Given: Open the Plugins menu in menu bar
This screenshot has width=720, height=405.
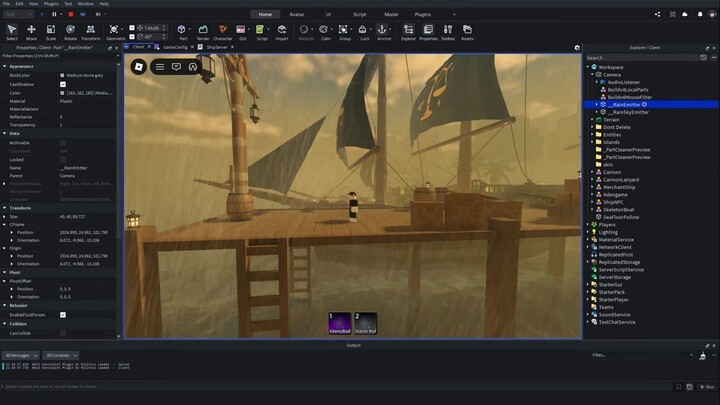Looking at the screenshot, I should click(x=51, y=4).
